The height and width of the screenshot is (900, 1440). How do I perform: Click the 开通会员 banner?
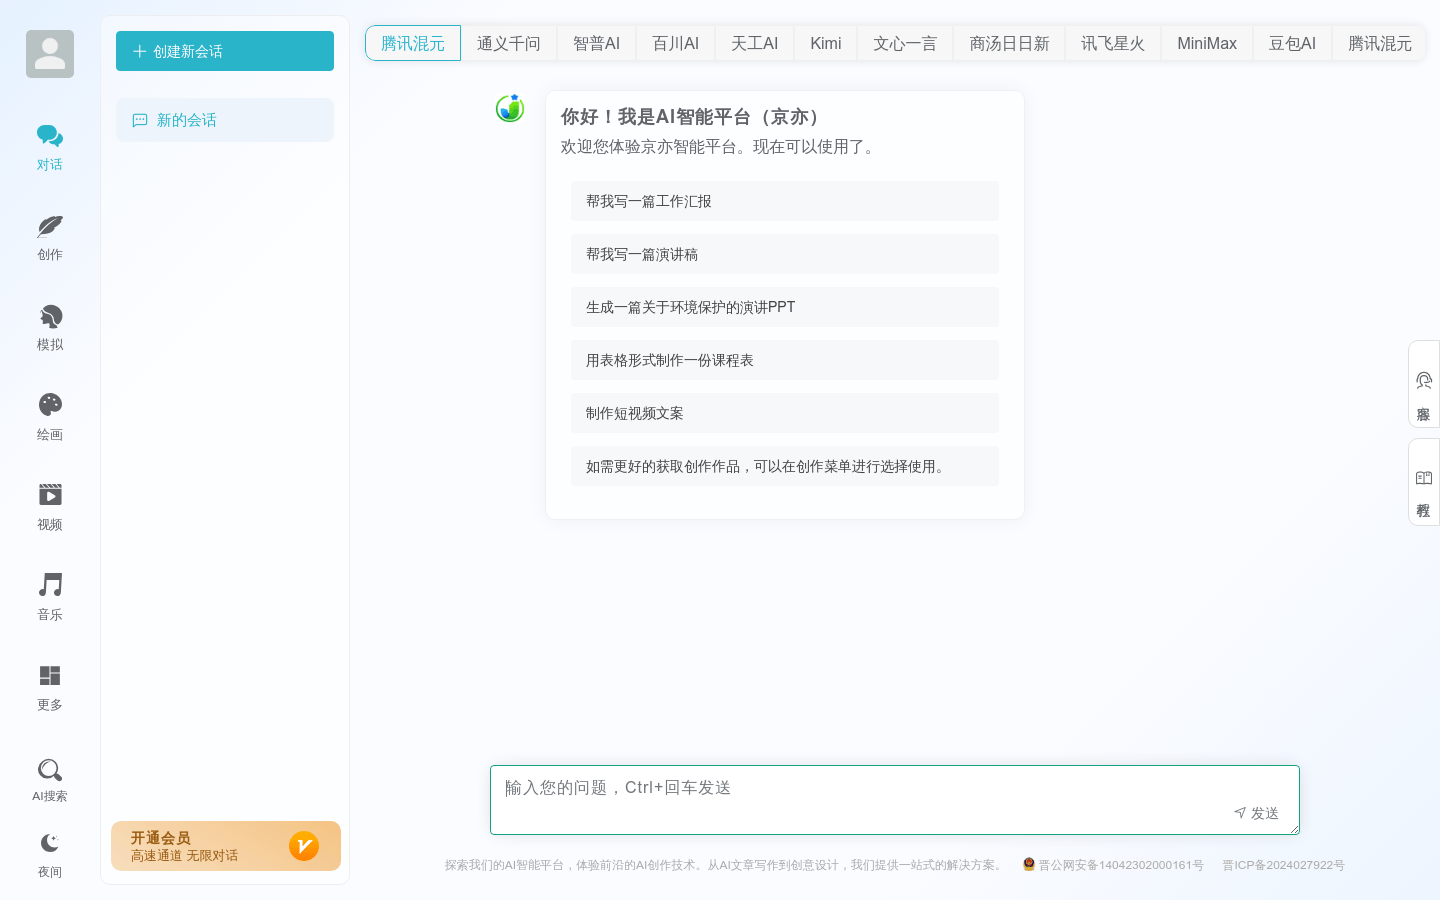pyautogui.click(x=226, y=846)
